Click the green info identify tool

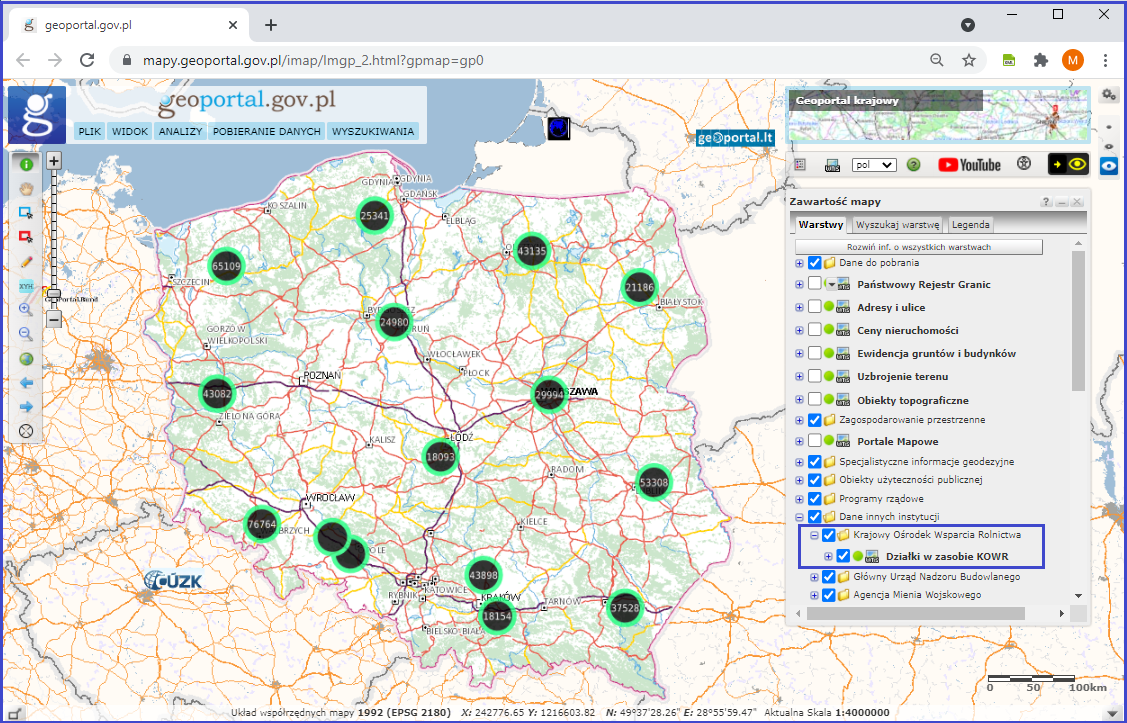tap(26, 164)
